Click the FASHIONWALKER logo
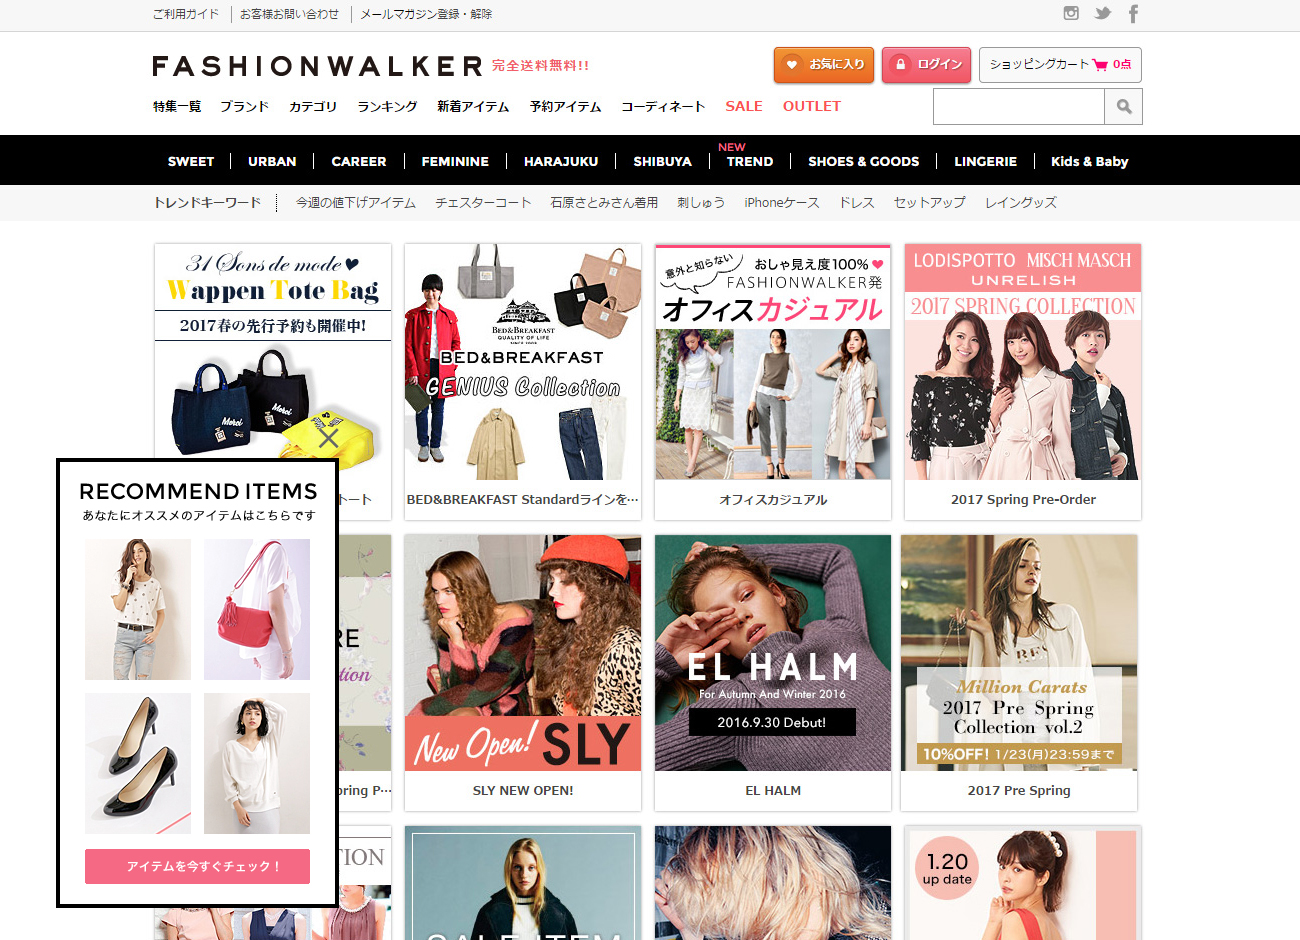This screenshot has height=940, width=1300. point(318,66)
